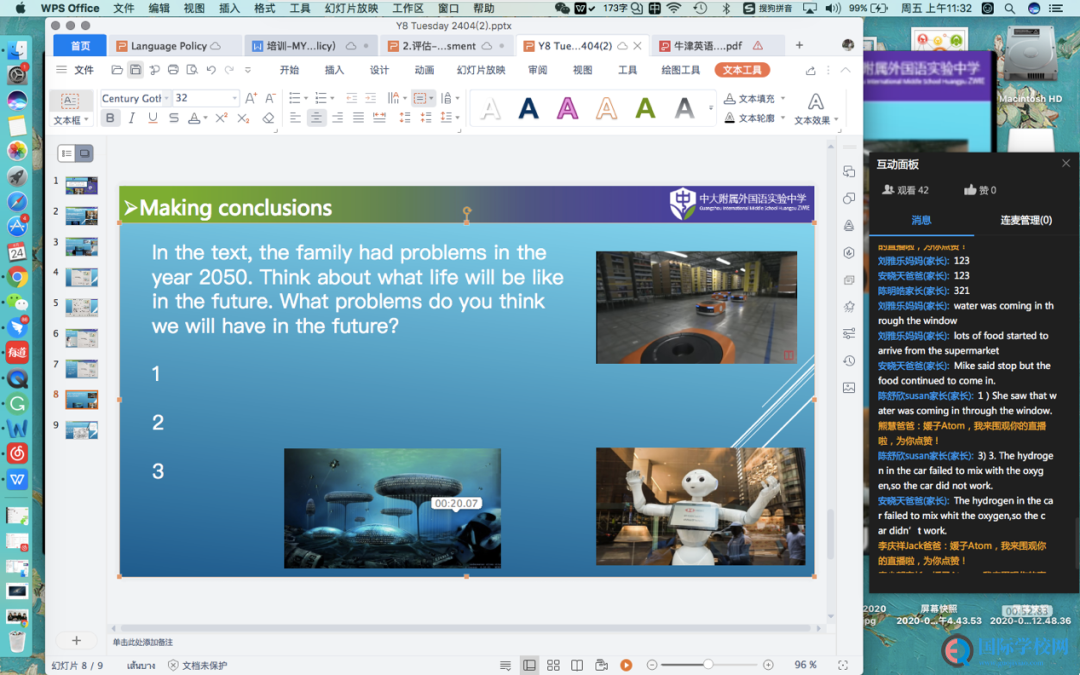Image resolution: width=1080 pixels, height=675 pixels.
Task: Apply the green WordArt text style
Action: (x=645, y=109)
